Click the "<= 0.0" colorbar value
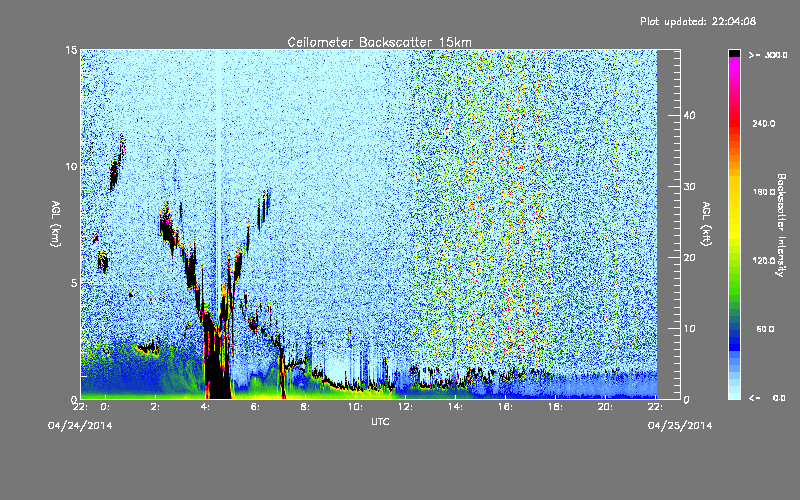Image resolution: width=800 pixels, height=500 pixels. pyautogui.click(x=767, y=398)
